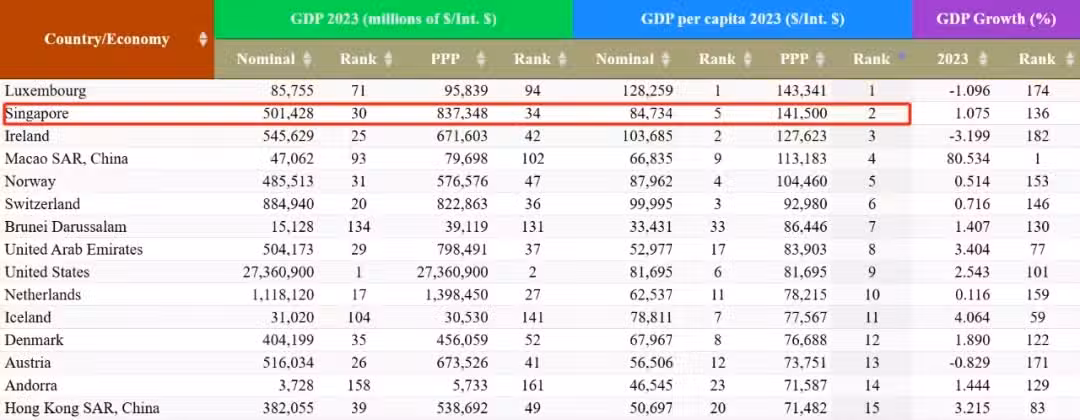Screen dimensions: 1080x420
Task: Click sort arrows beside Rank after per capita Nominal
Action: [x=748, y=59]
